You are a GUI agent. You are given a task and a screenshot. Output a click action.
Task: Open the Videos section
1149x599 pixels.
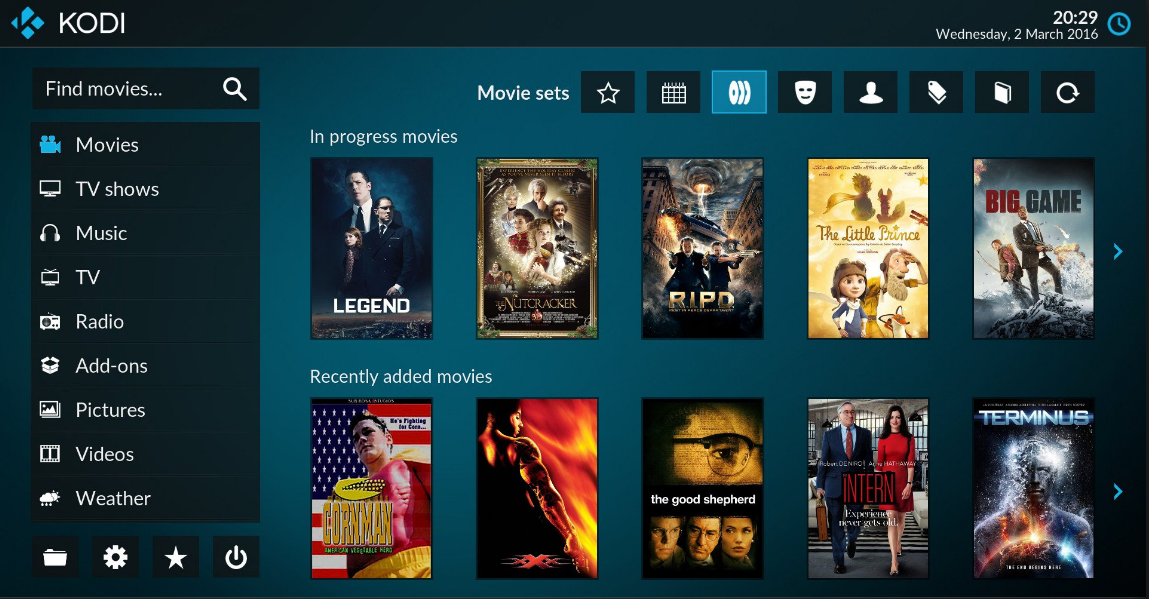coord(146,454)
